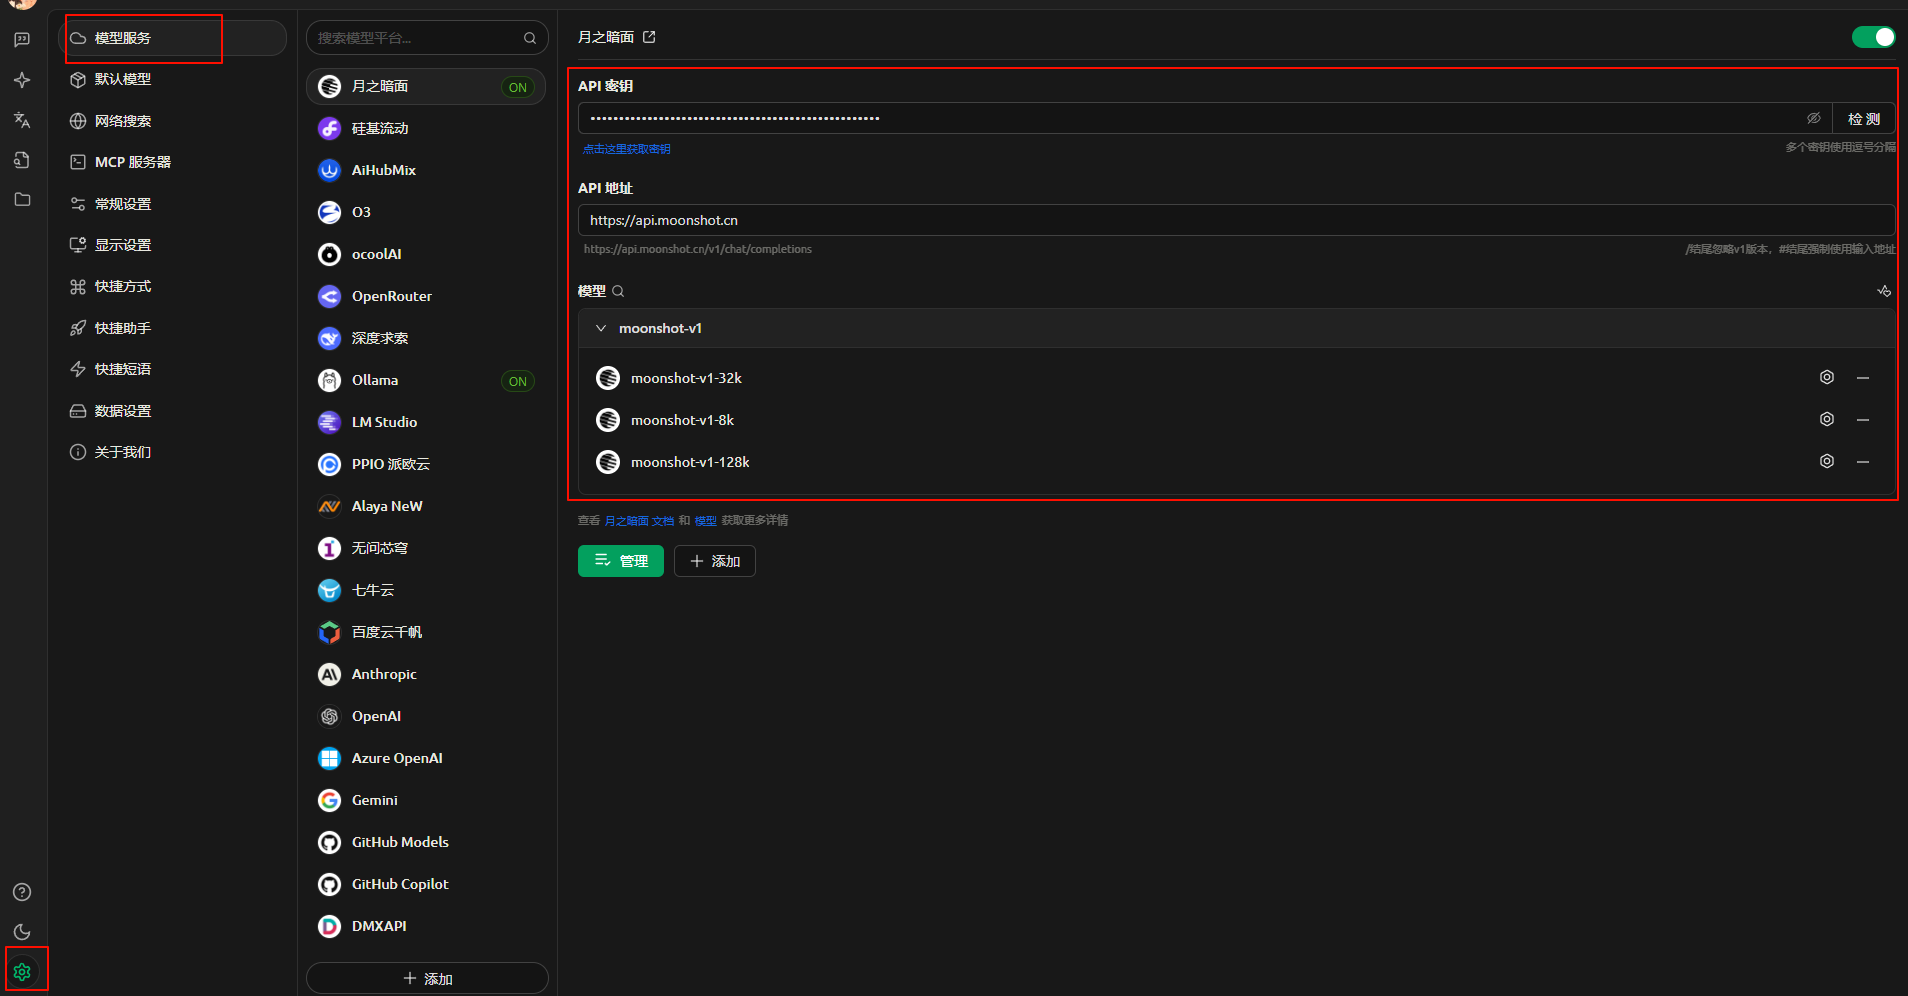Open 网络搜索 settings section

pyautogui.click(x=172, y=121)
